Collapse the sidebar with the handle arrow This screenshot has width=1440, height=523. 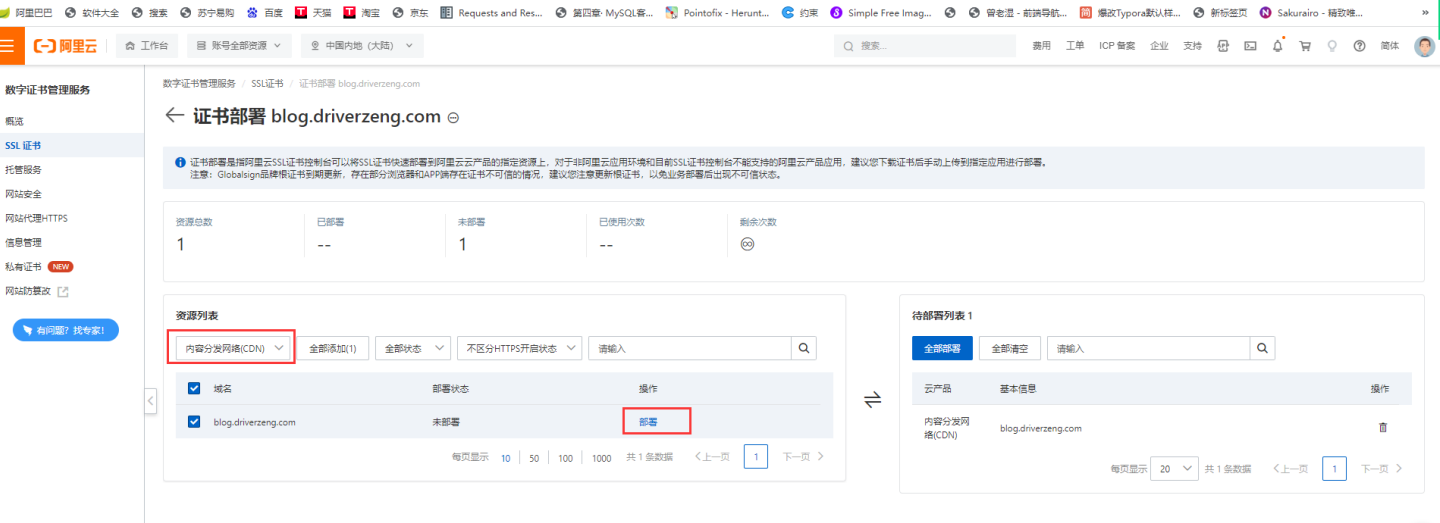[x=150, y=401]
